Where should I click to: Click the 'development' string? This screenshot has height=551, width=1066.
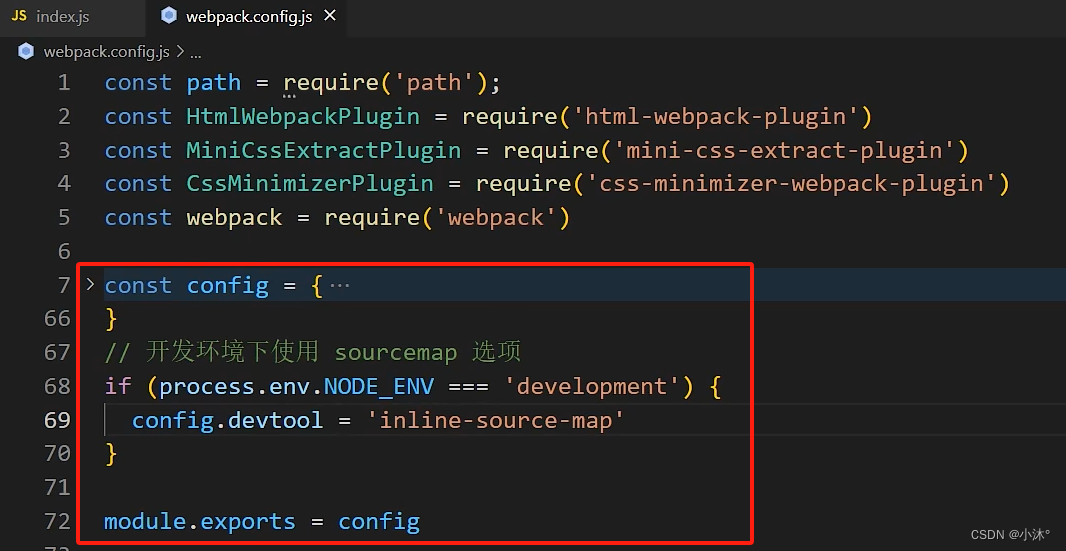point(591,387)
